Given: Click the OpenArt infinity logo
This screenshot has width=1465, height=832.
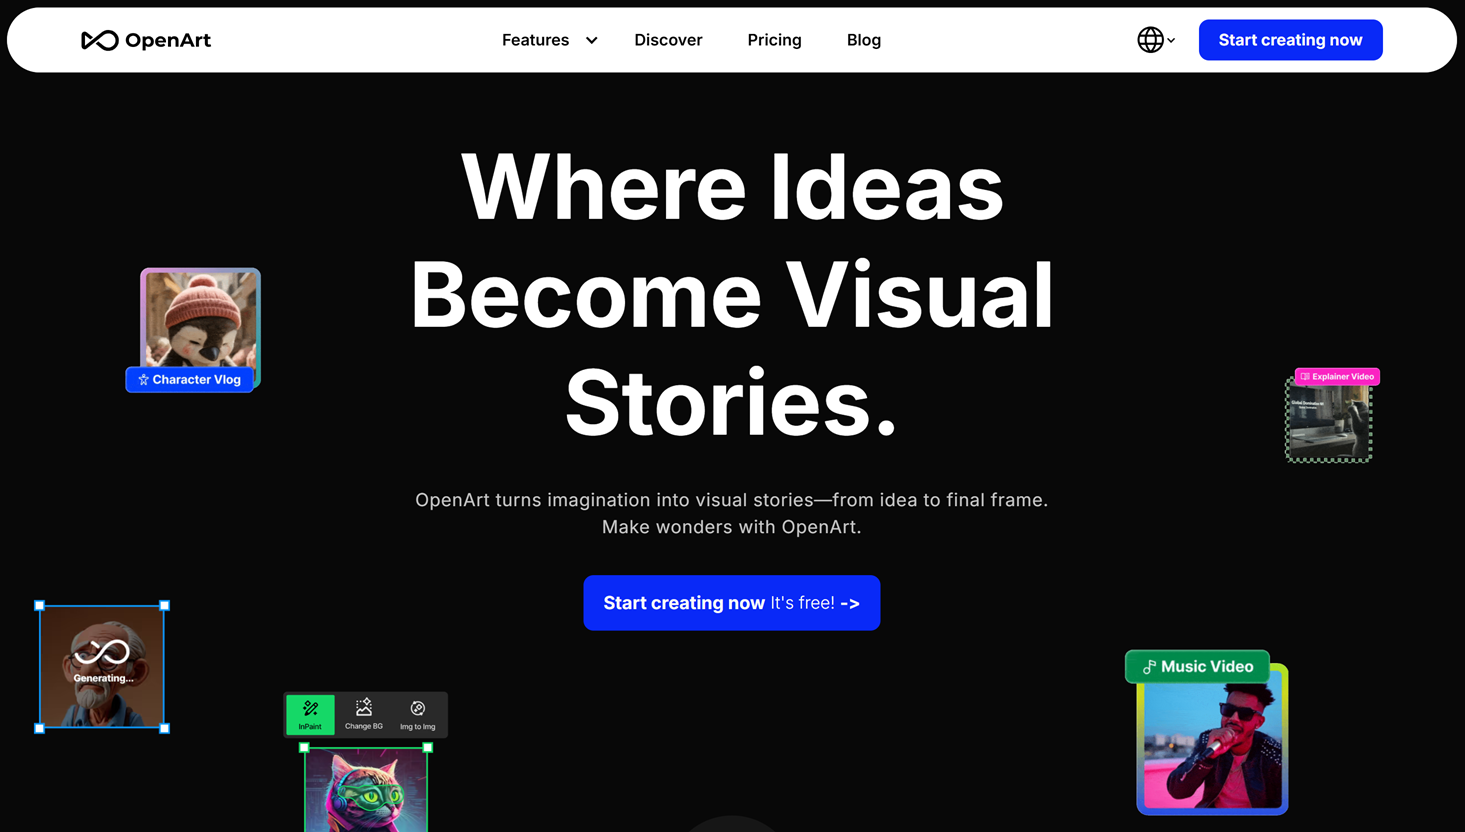Looking at the screenshot, I should [99, 40].
